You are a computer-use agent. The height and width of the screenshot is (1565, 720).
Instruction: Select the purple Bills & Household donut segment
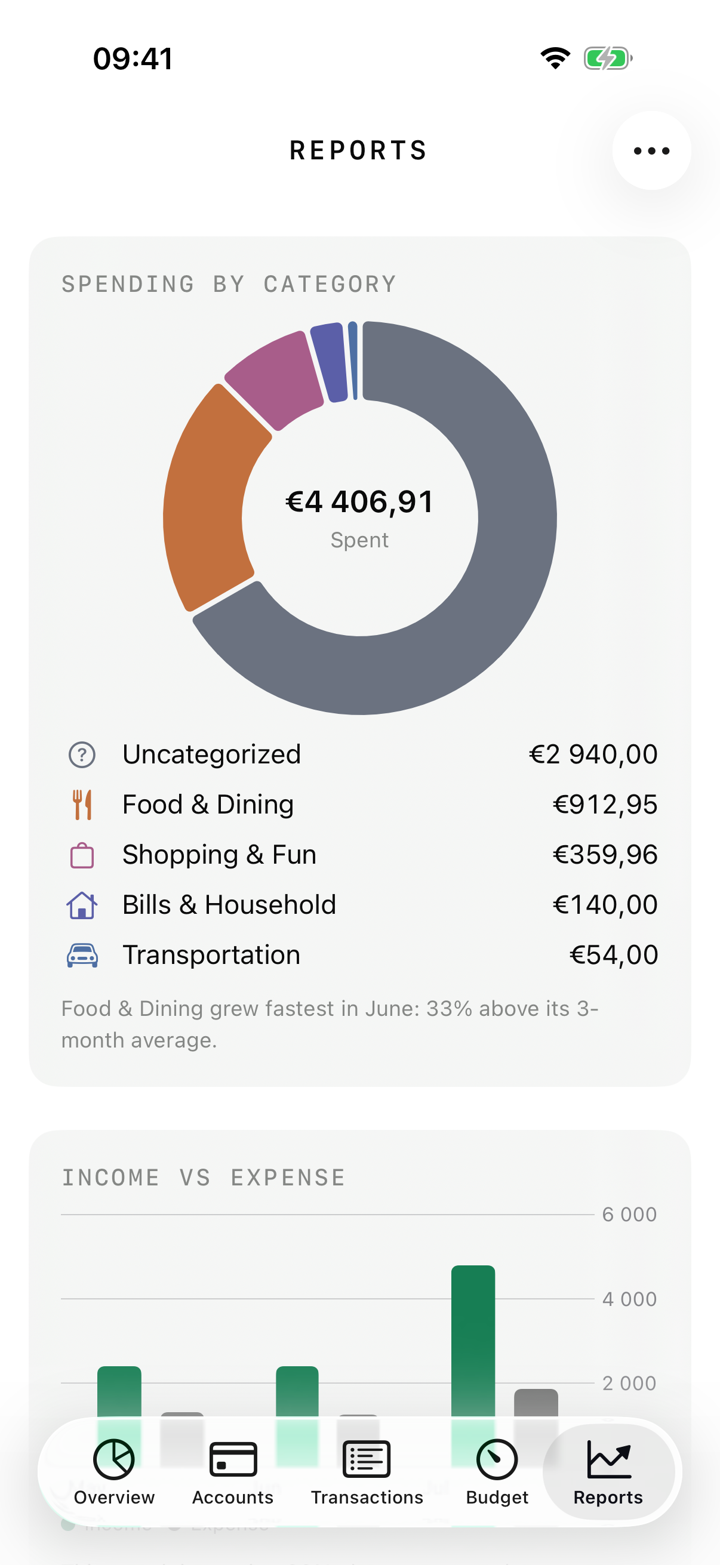[330, 362]
